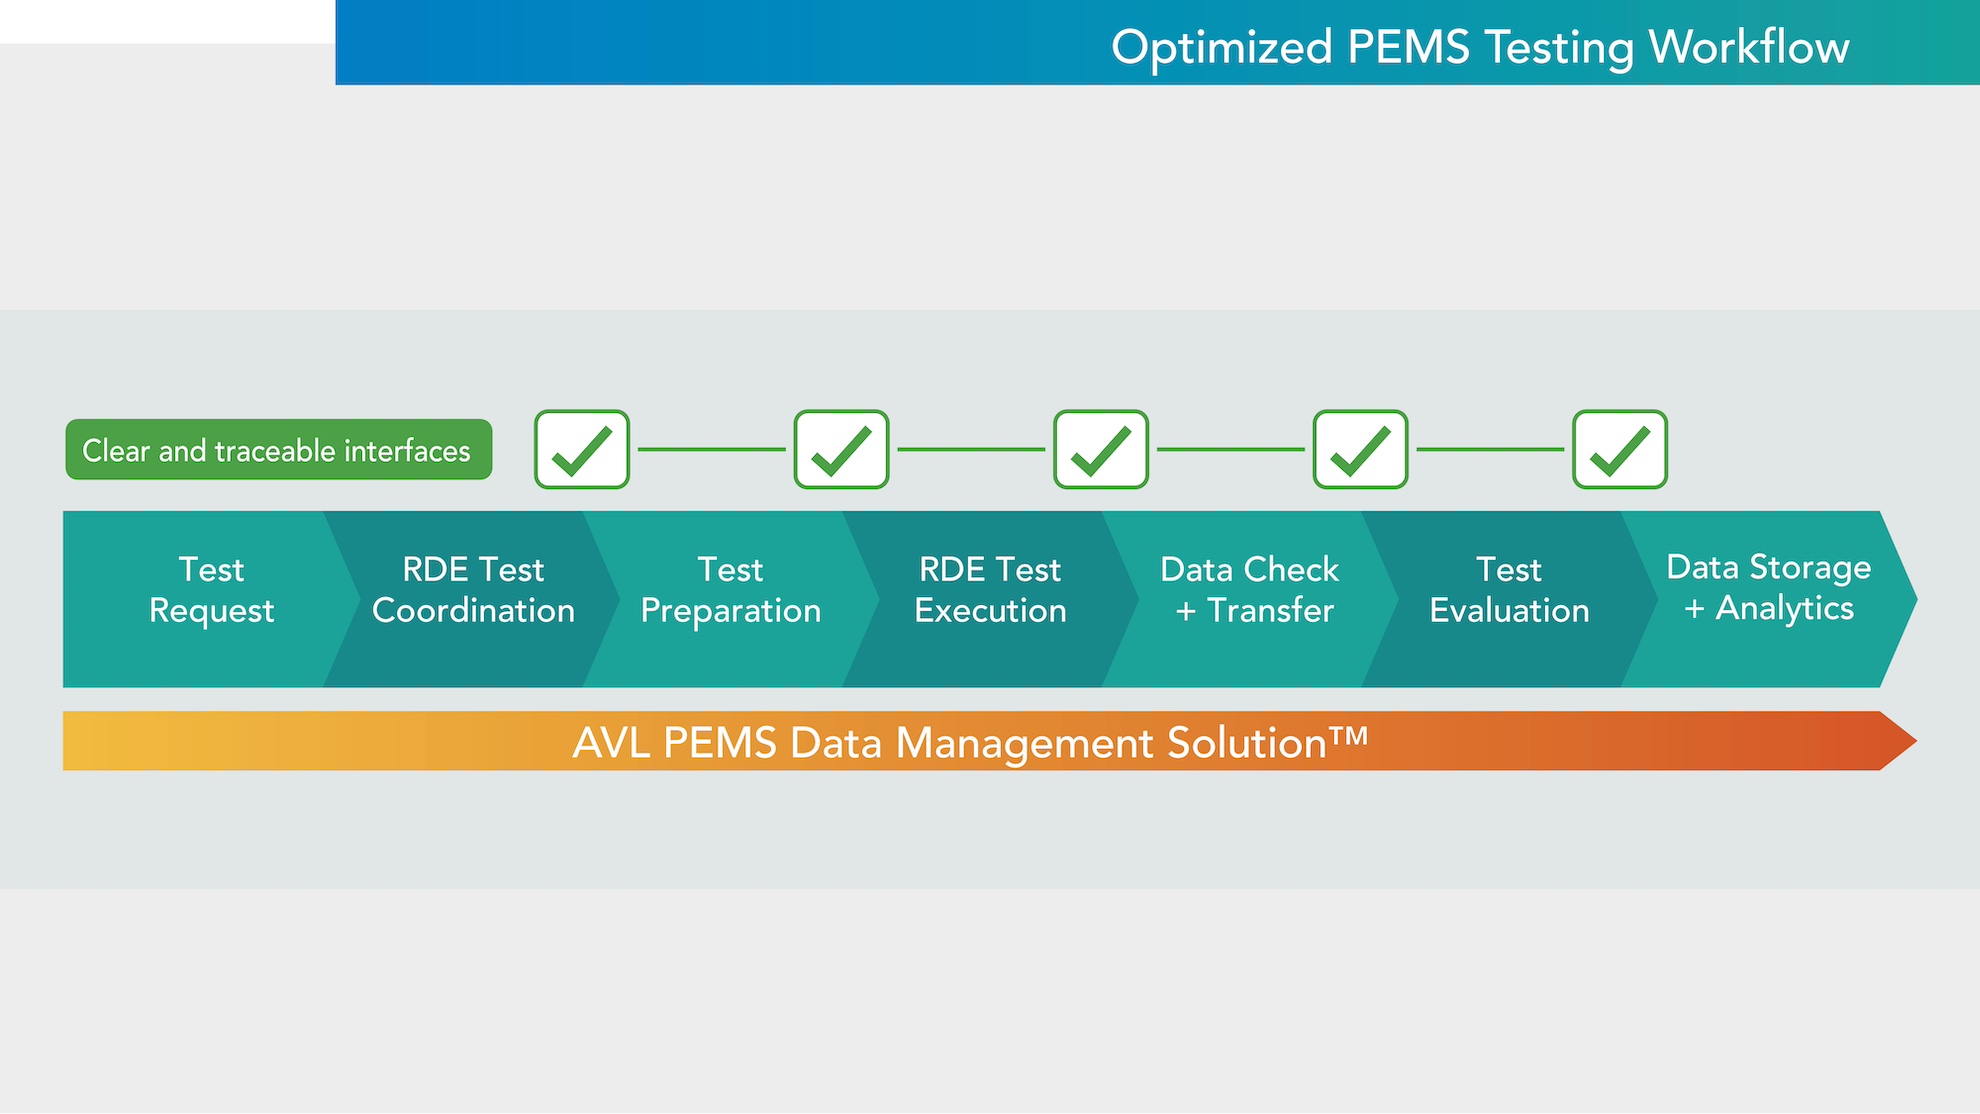Click the Clear and traceable interfaces label
This screenshot has height=1114, width=1980.
point(279,449)
